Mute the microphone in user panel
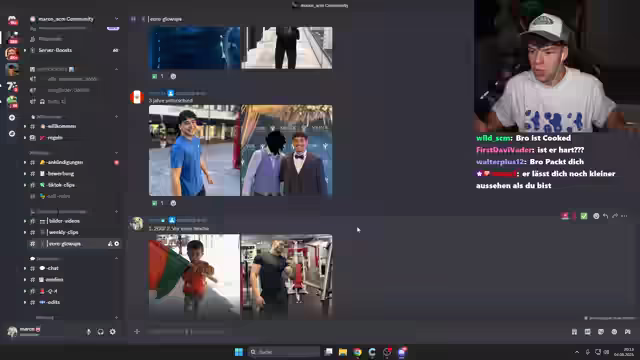The height and width of the screenshot is (360, 640). [x=89, y=332]
